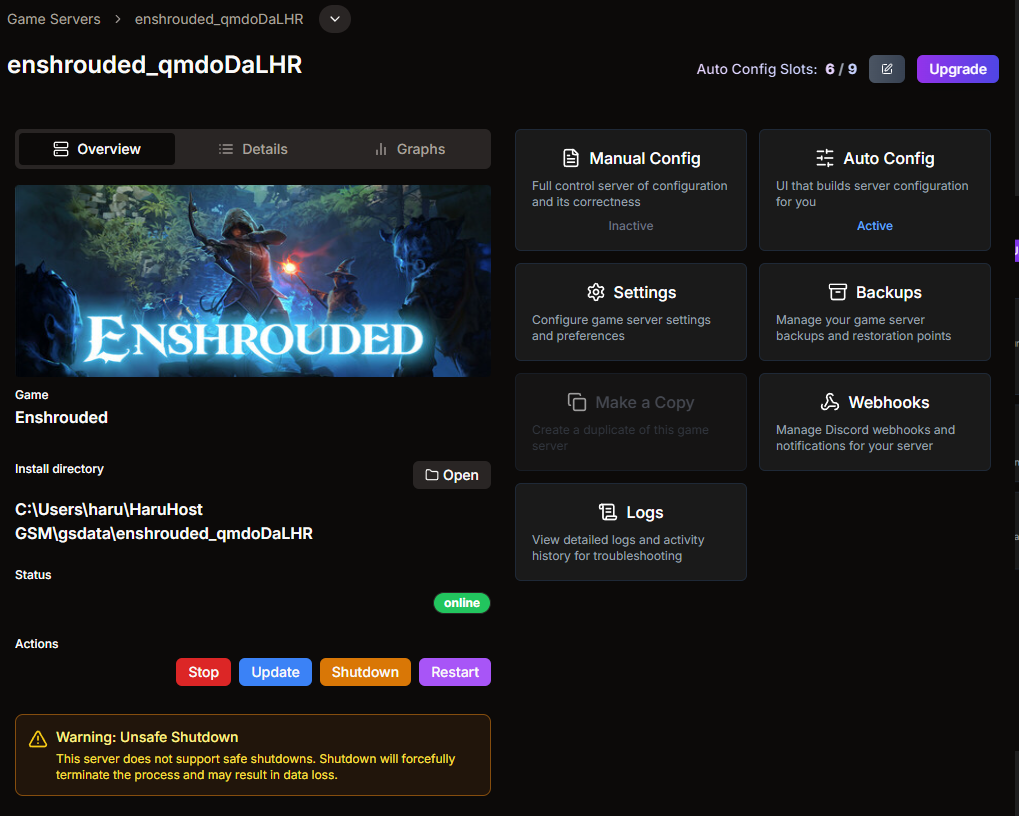
Task: Open the Logs card
Action: tap(630, 531)
